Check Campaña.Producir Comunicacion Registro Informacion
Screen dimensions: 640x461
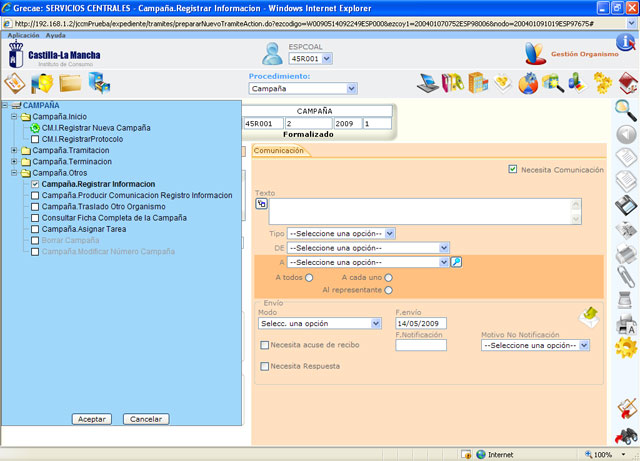point(35,196)
